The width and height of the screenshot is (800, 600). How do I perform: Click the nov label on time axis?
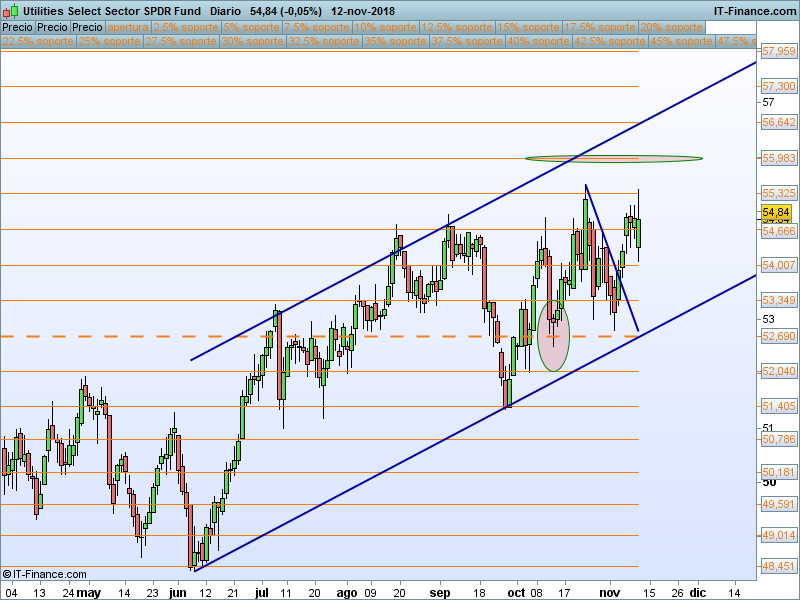click(x=610, y=593)
